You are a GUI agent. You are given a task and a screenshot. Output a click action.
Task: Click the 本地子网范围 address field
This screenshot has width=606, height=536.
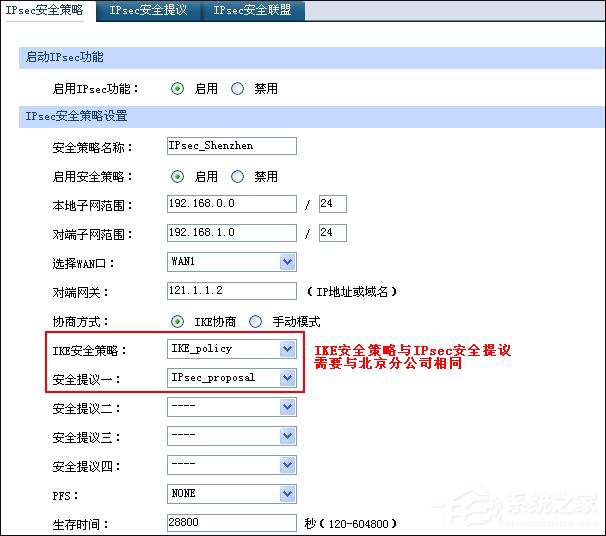click(232, 204)
